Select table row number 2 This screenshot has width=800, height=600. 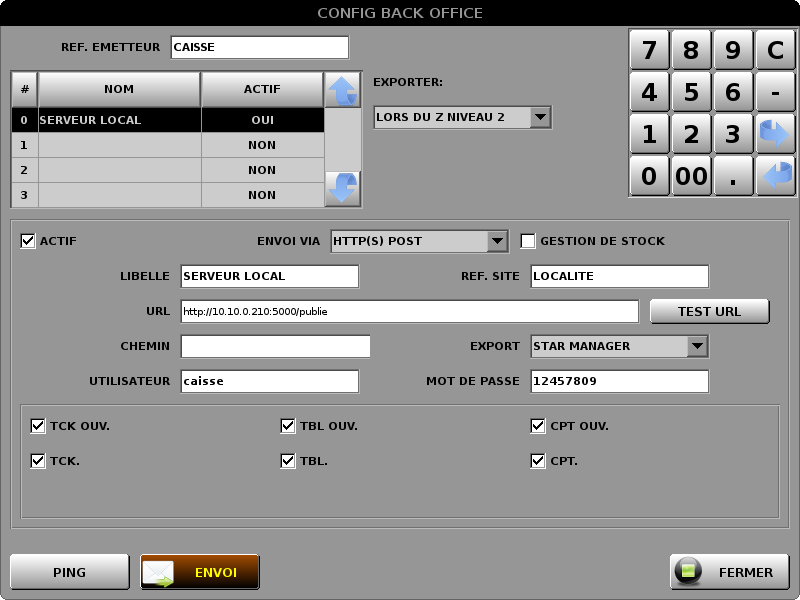pyautogui.click(x=168, y=170)
